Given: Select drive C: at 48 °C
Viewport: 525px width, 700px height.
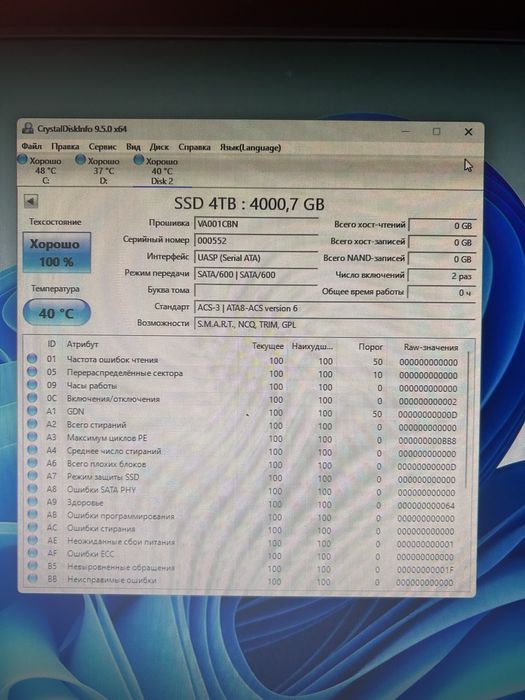Looking at the screenshot, I should point(41,170).
